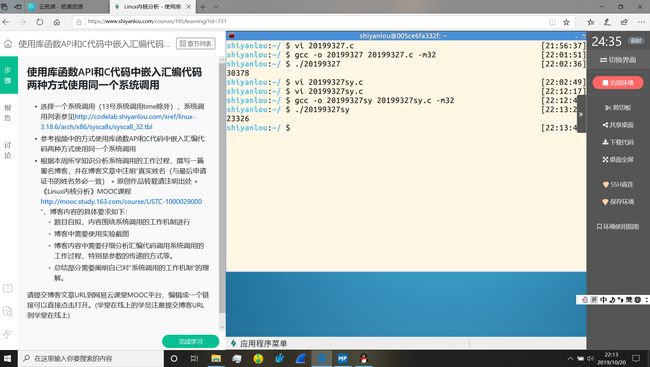Open the browser home page
The width and height of the screenshot is (650, 367).
57,22
